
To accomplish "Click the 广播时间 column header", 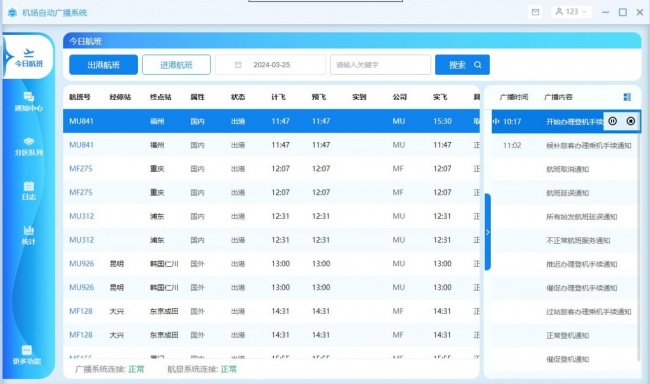I will click(514, 97).
